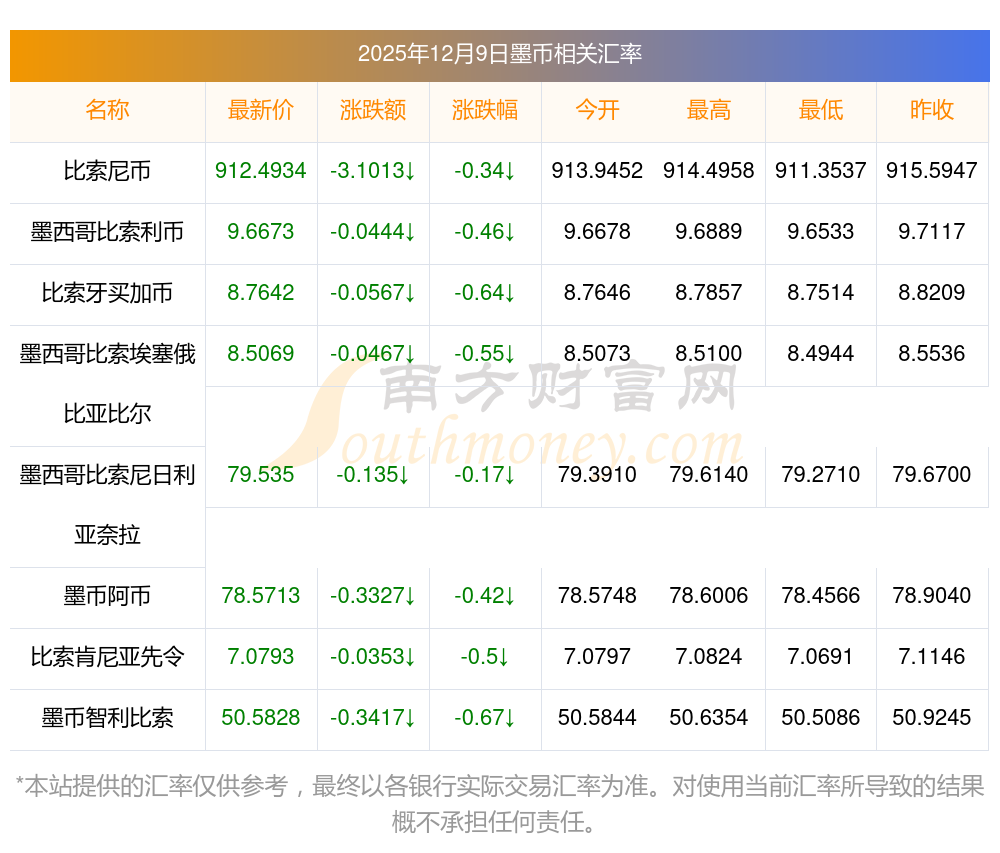The width and height of the screenshot is (1000, 853).
Task: Click the latest price 912.4934
Action: [x=261, y=171]
